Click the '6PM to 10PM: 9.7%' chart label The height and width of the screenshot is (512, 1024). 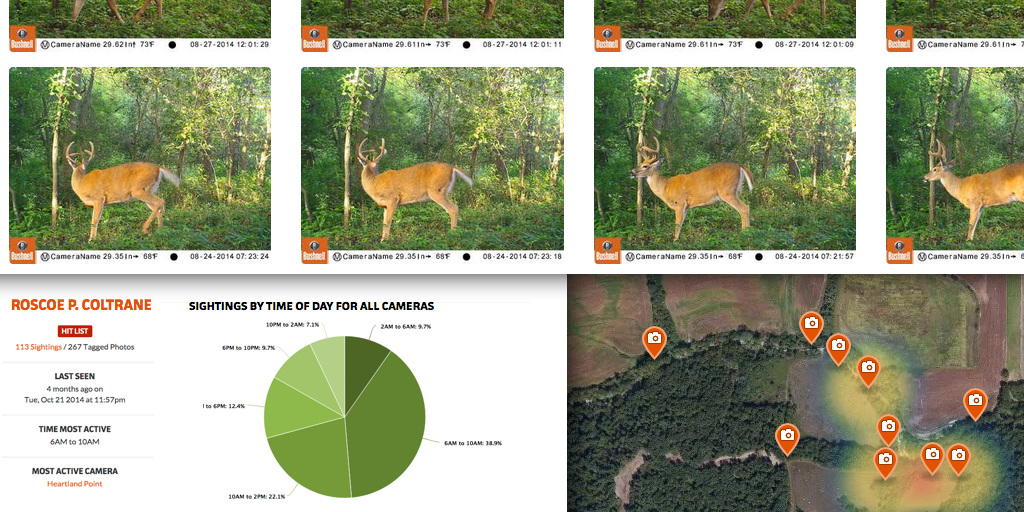[249, 348]
